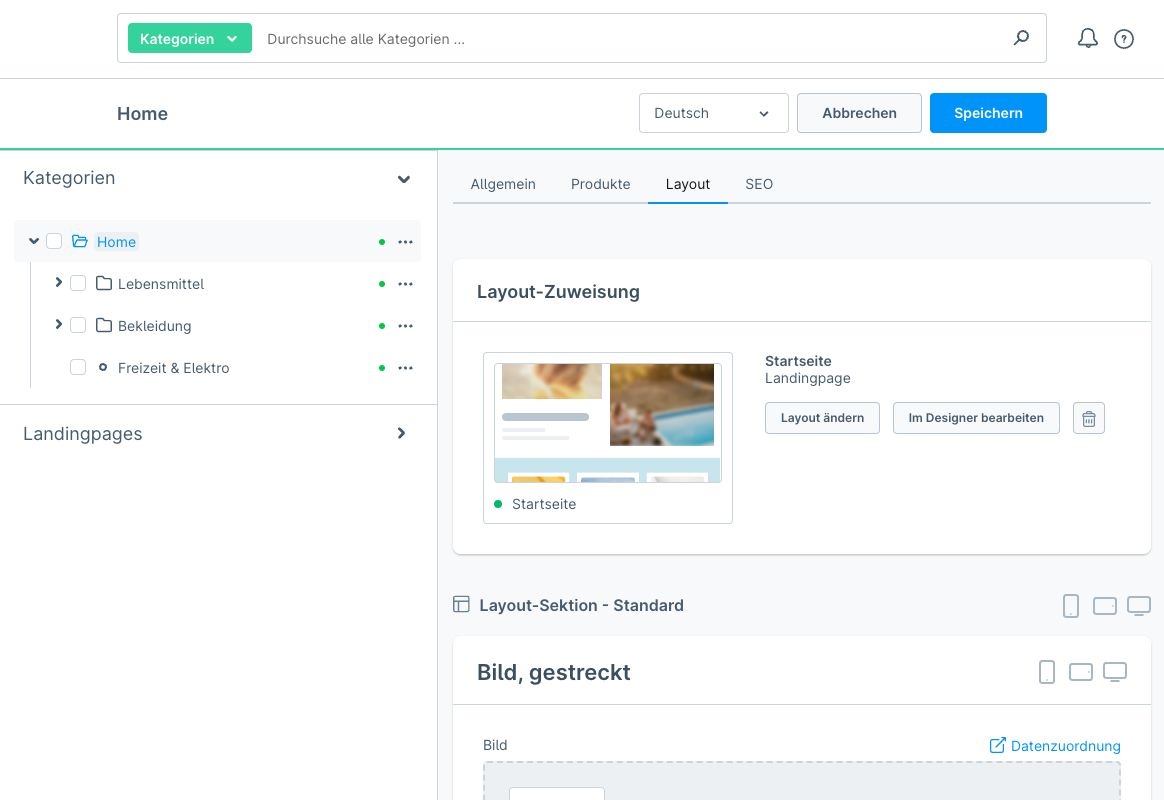The image size is (1164, 800).
Task: Expand the Bekleidung tree node
Action: pyautogui.click(x=58, y=325)
